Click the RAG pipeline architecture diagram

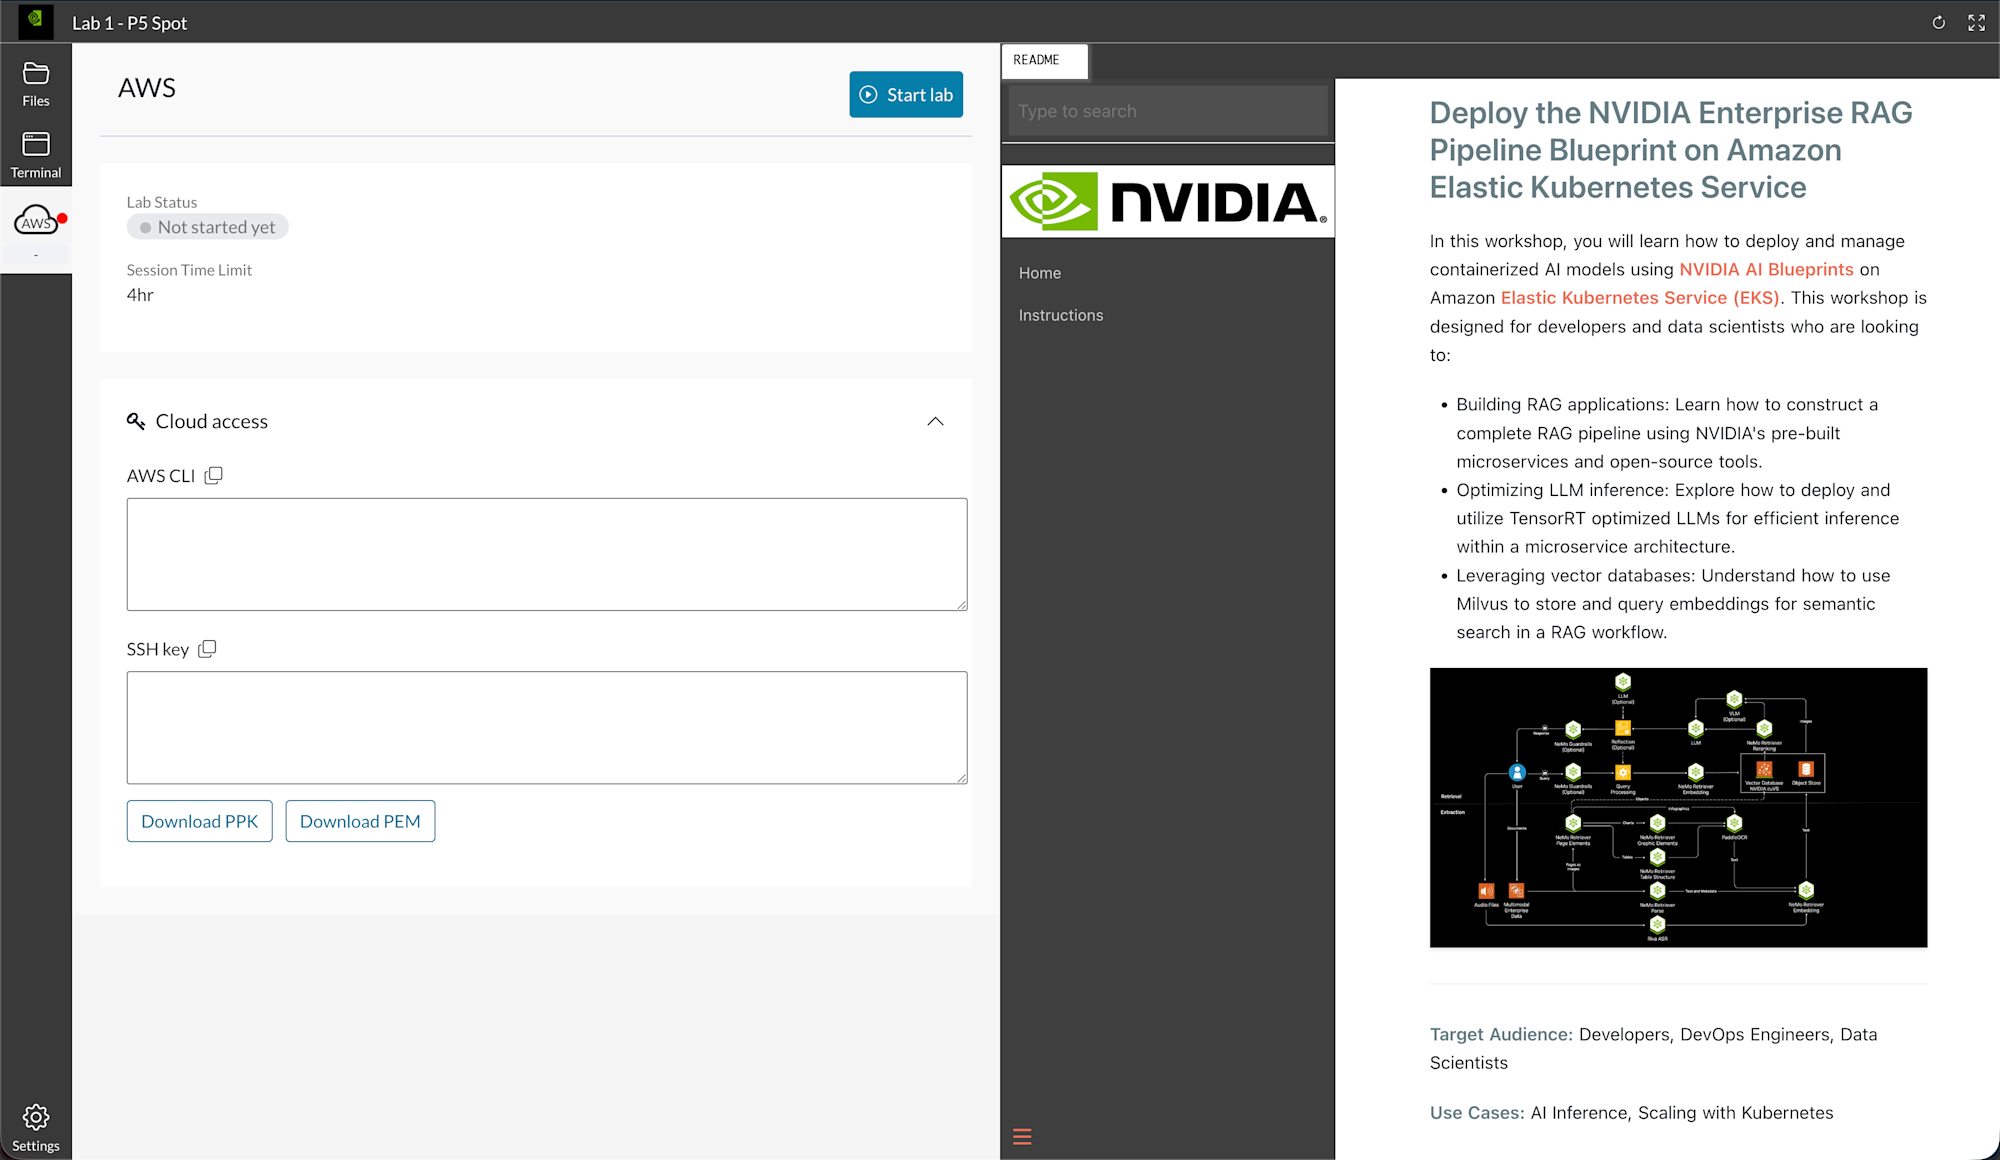tap(1678, 807)
